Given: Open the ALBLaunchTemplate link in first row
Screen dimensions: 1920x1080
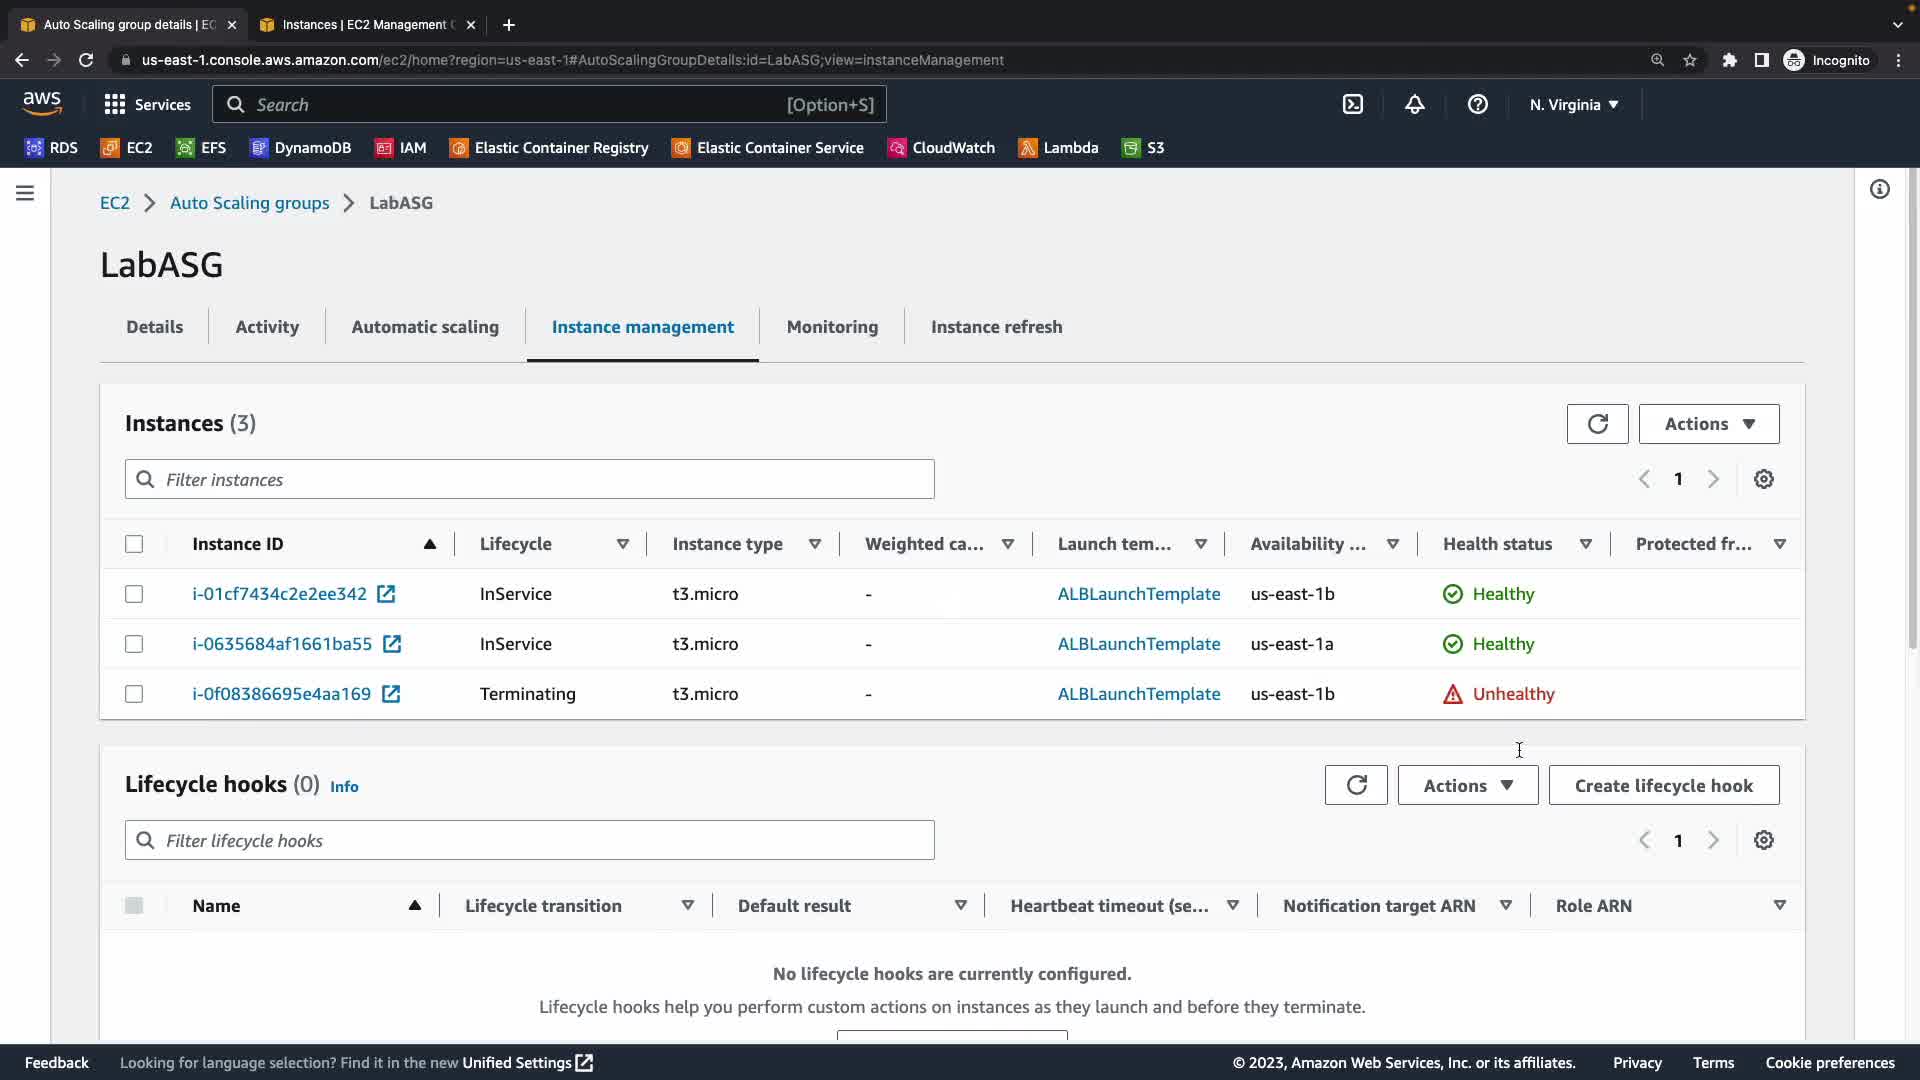Looking at the screenshot, I should point(1138,594).
